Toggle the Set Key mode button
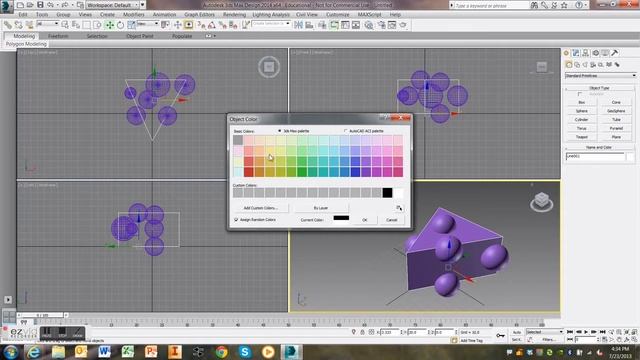Image resolution: width=640 pixels, height=360 pixels. pos(517,339)
